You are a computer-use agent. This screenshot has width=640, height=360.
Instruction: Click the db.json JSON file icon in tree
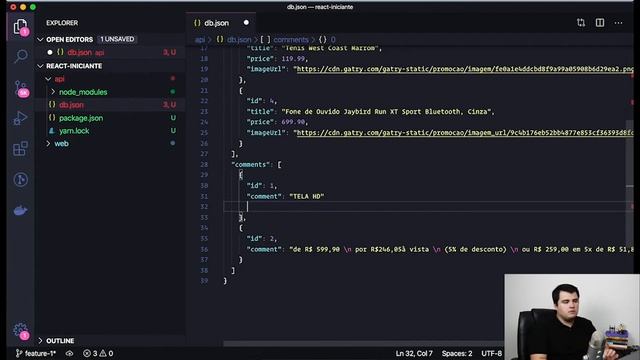[x=52, y=104]
